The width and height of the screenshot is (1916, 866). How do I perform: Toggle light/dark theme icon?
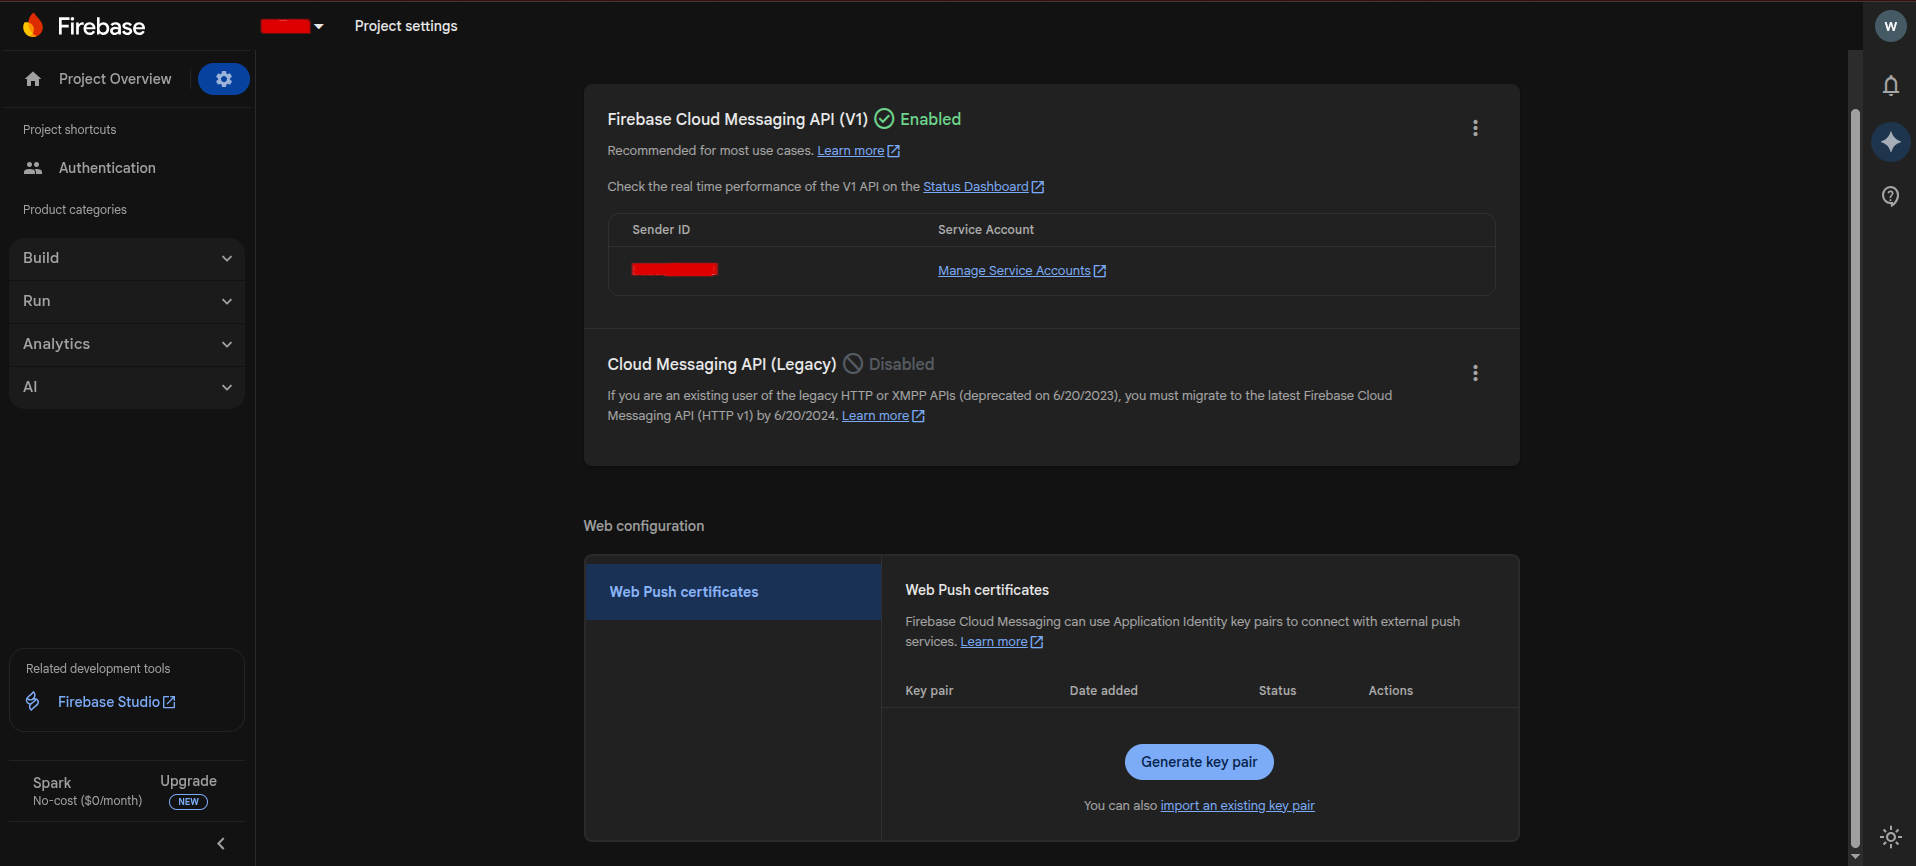coord(1890,837)
